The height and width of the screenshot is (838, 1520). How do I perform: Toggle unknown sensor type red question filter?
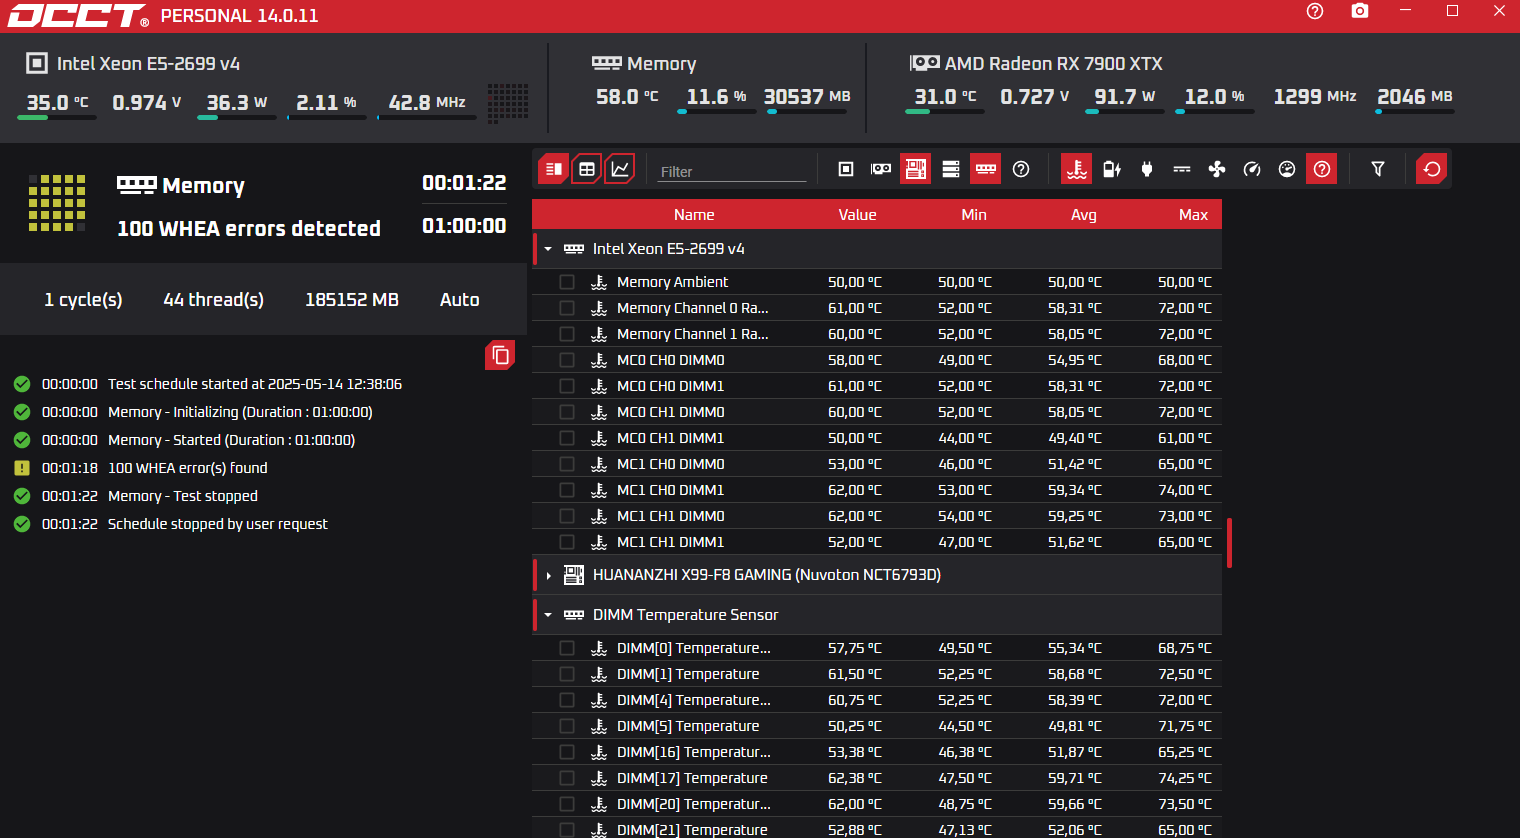1322,169
